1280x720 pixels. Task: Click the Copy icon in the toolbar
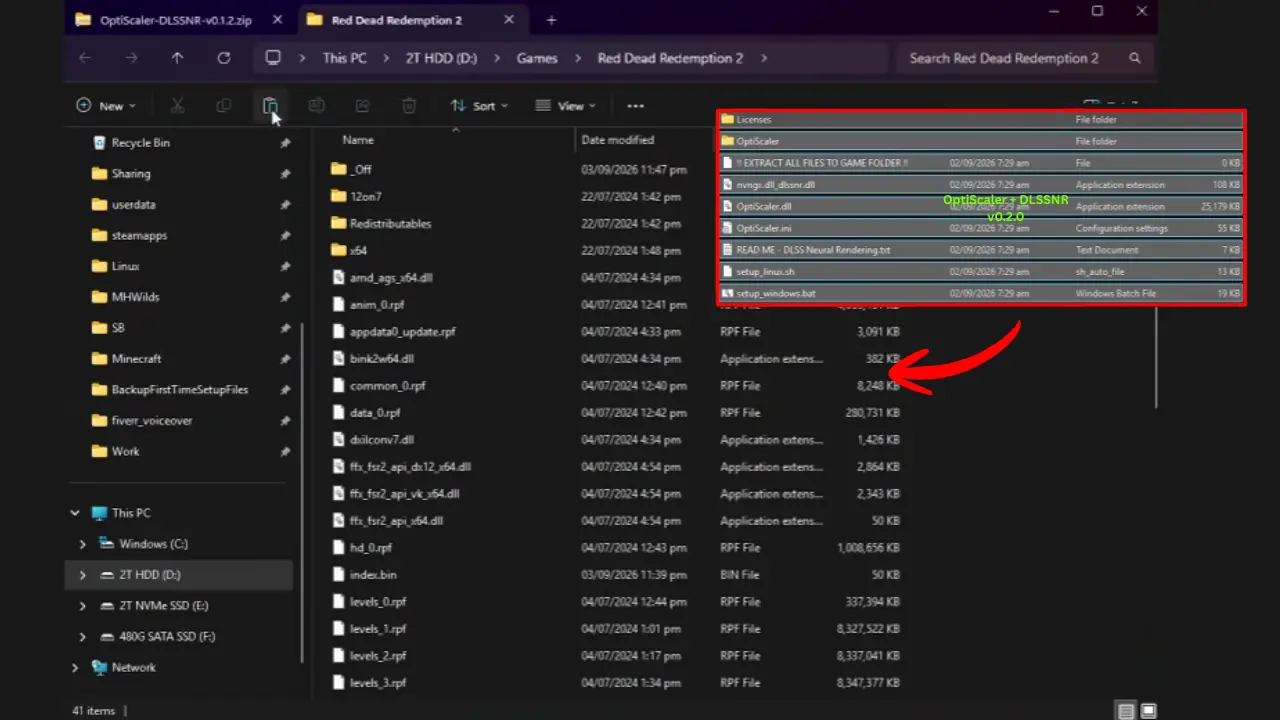[x=224, y=106]
